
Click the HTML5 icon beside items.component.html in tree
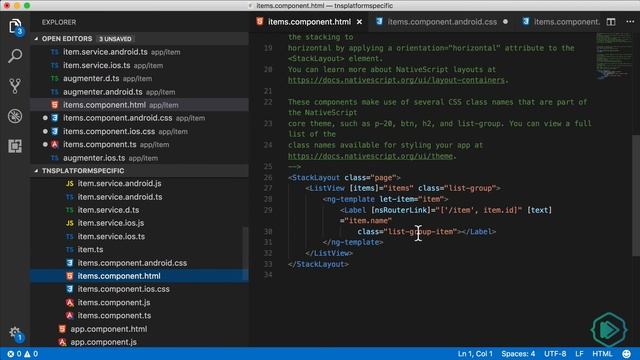[x=70, y=276]
